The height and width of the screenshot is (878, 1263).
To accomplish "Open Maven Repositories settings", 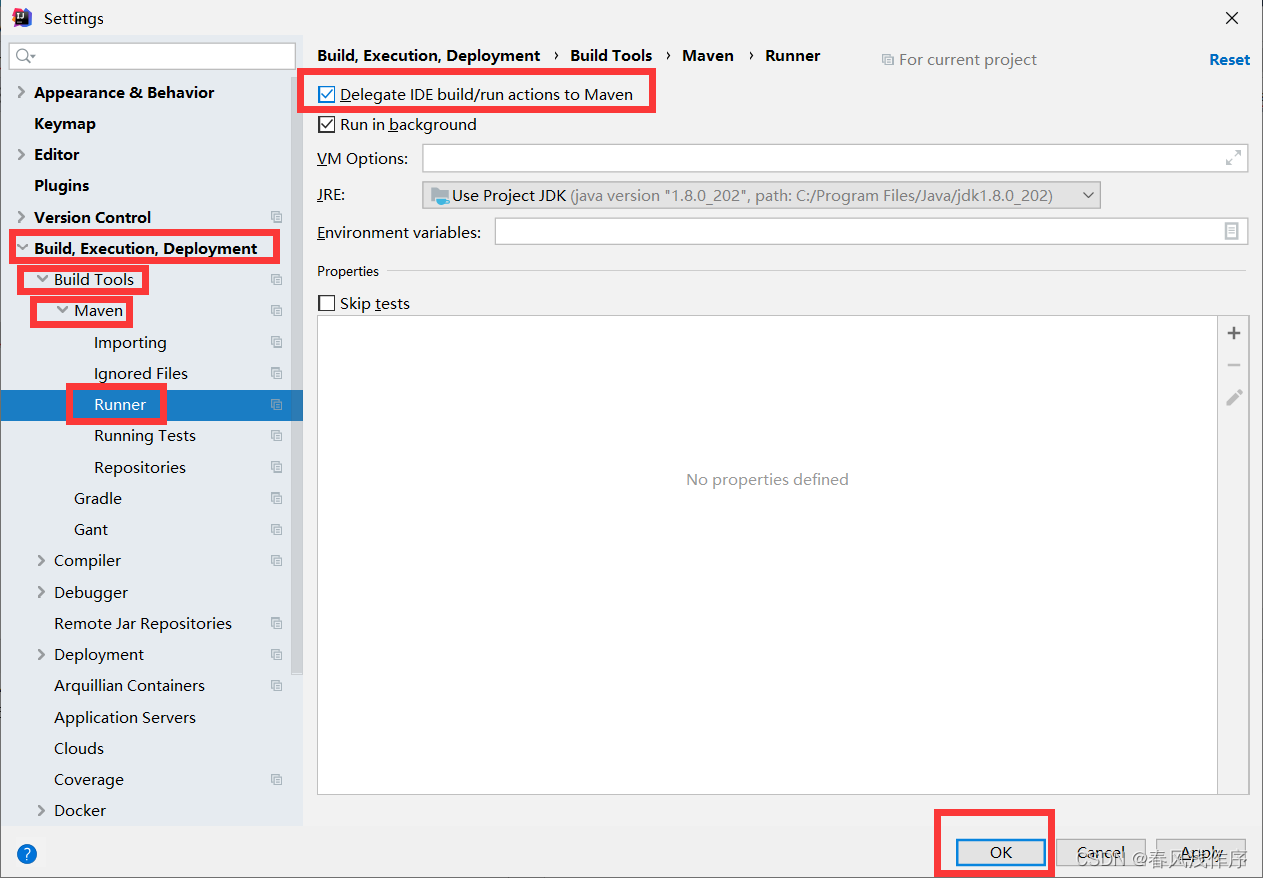I will click(140, 467).
